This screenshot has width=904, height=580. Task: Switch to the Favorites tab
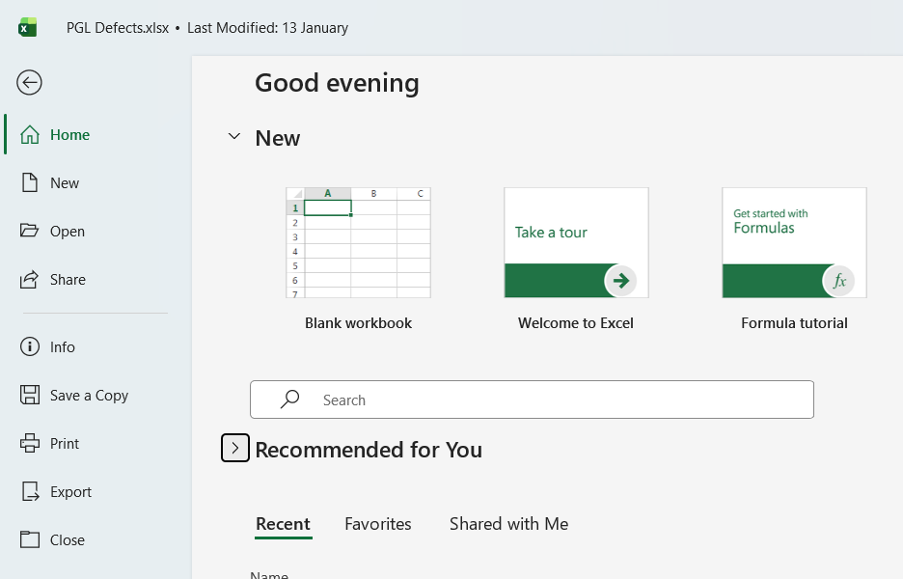point(378,523)
